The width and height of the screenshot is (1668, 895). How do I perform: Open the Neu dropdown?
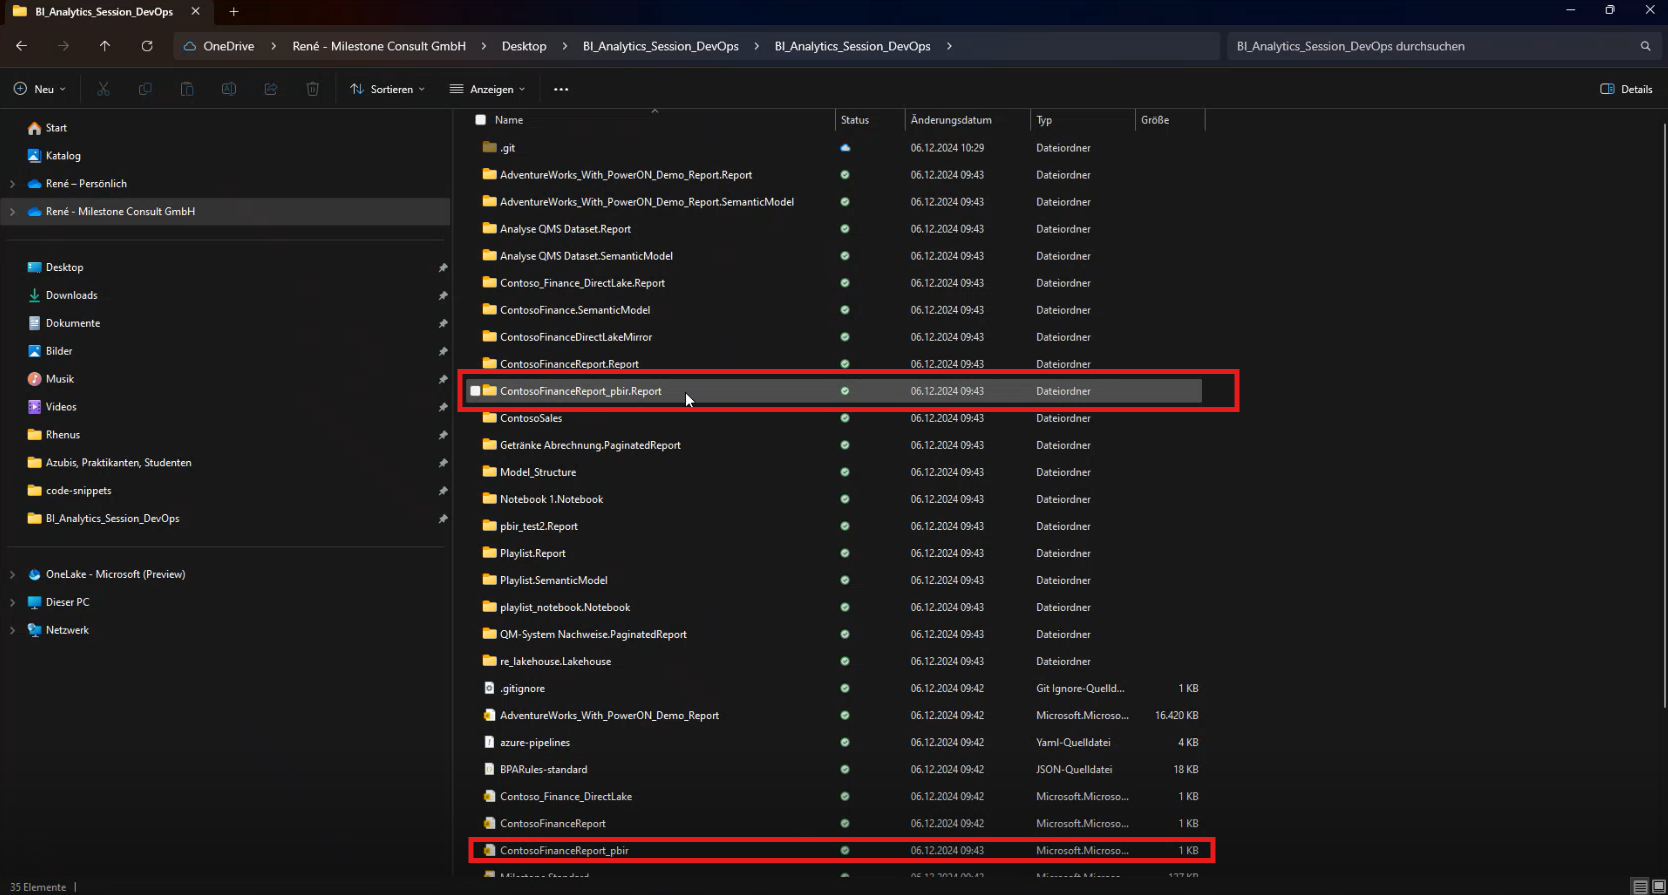coord(40,89)
